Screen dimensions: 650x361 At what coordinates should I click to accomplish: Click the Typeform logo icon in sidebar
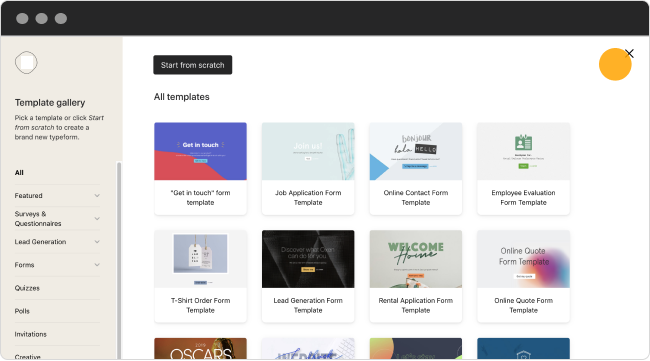tap(26, 63)
